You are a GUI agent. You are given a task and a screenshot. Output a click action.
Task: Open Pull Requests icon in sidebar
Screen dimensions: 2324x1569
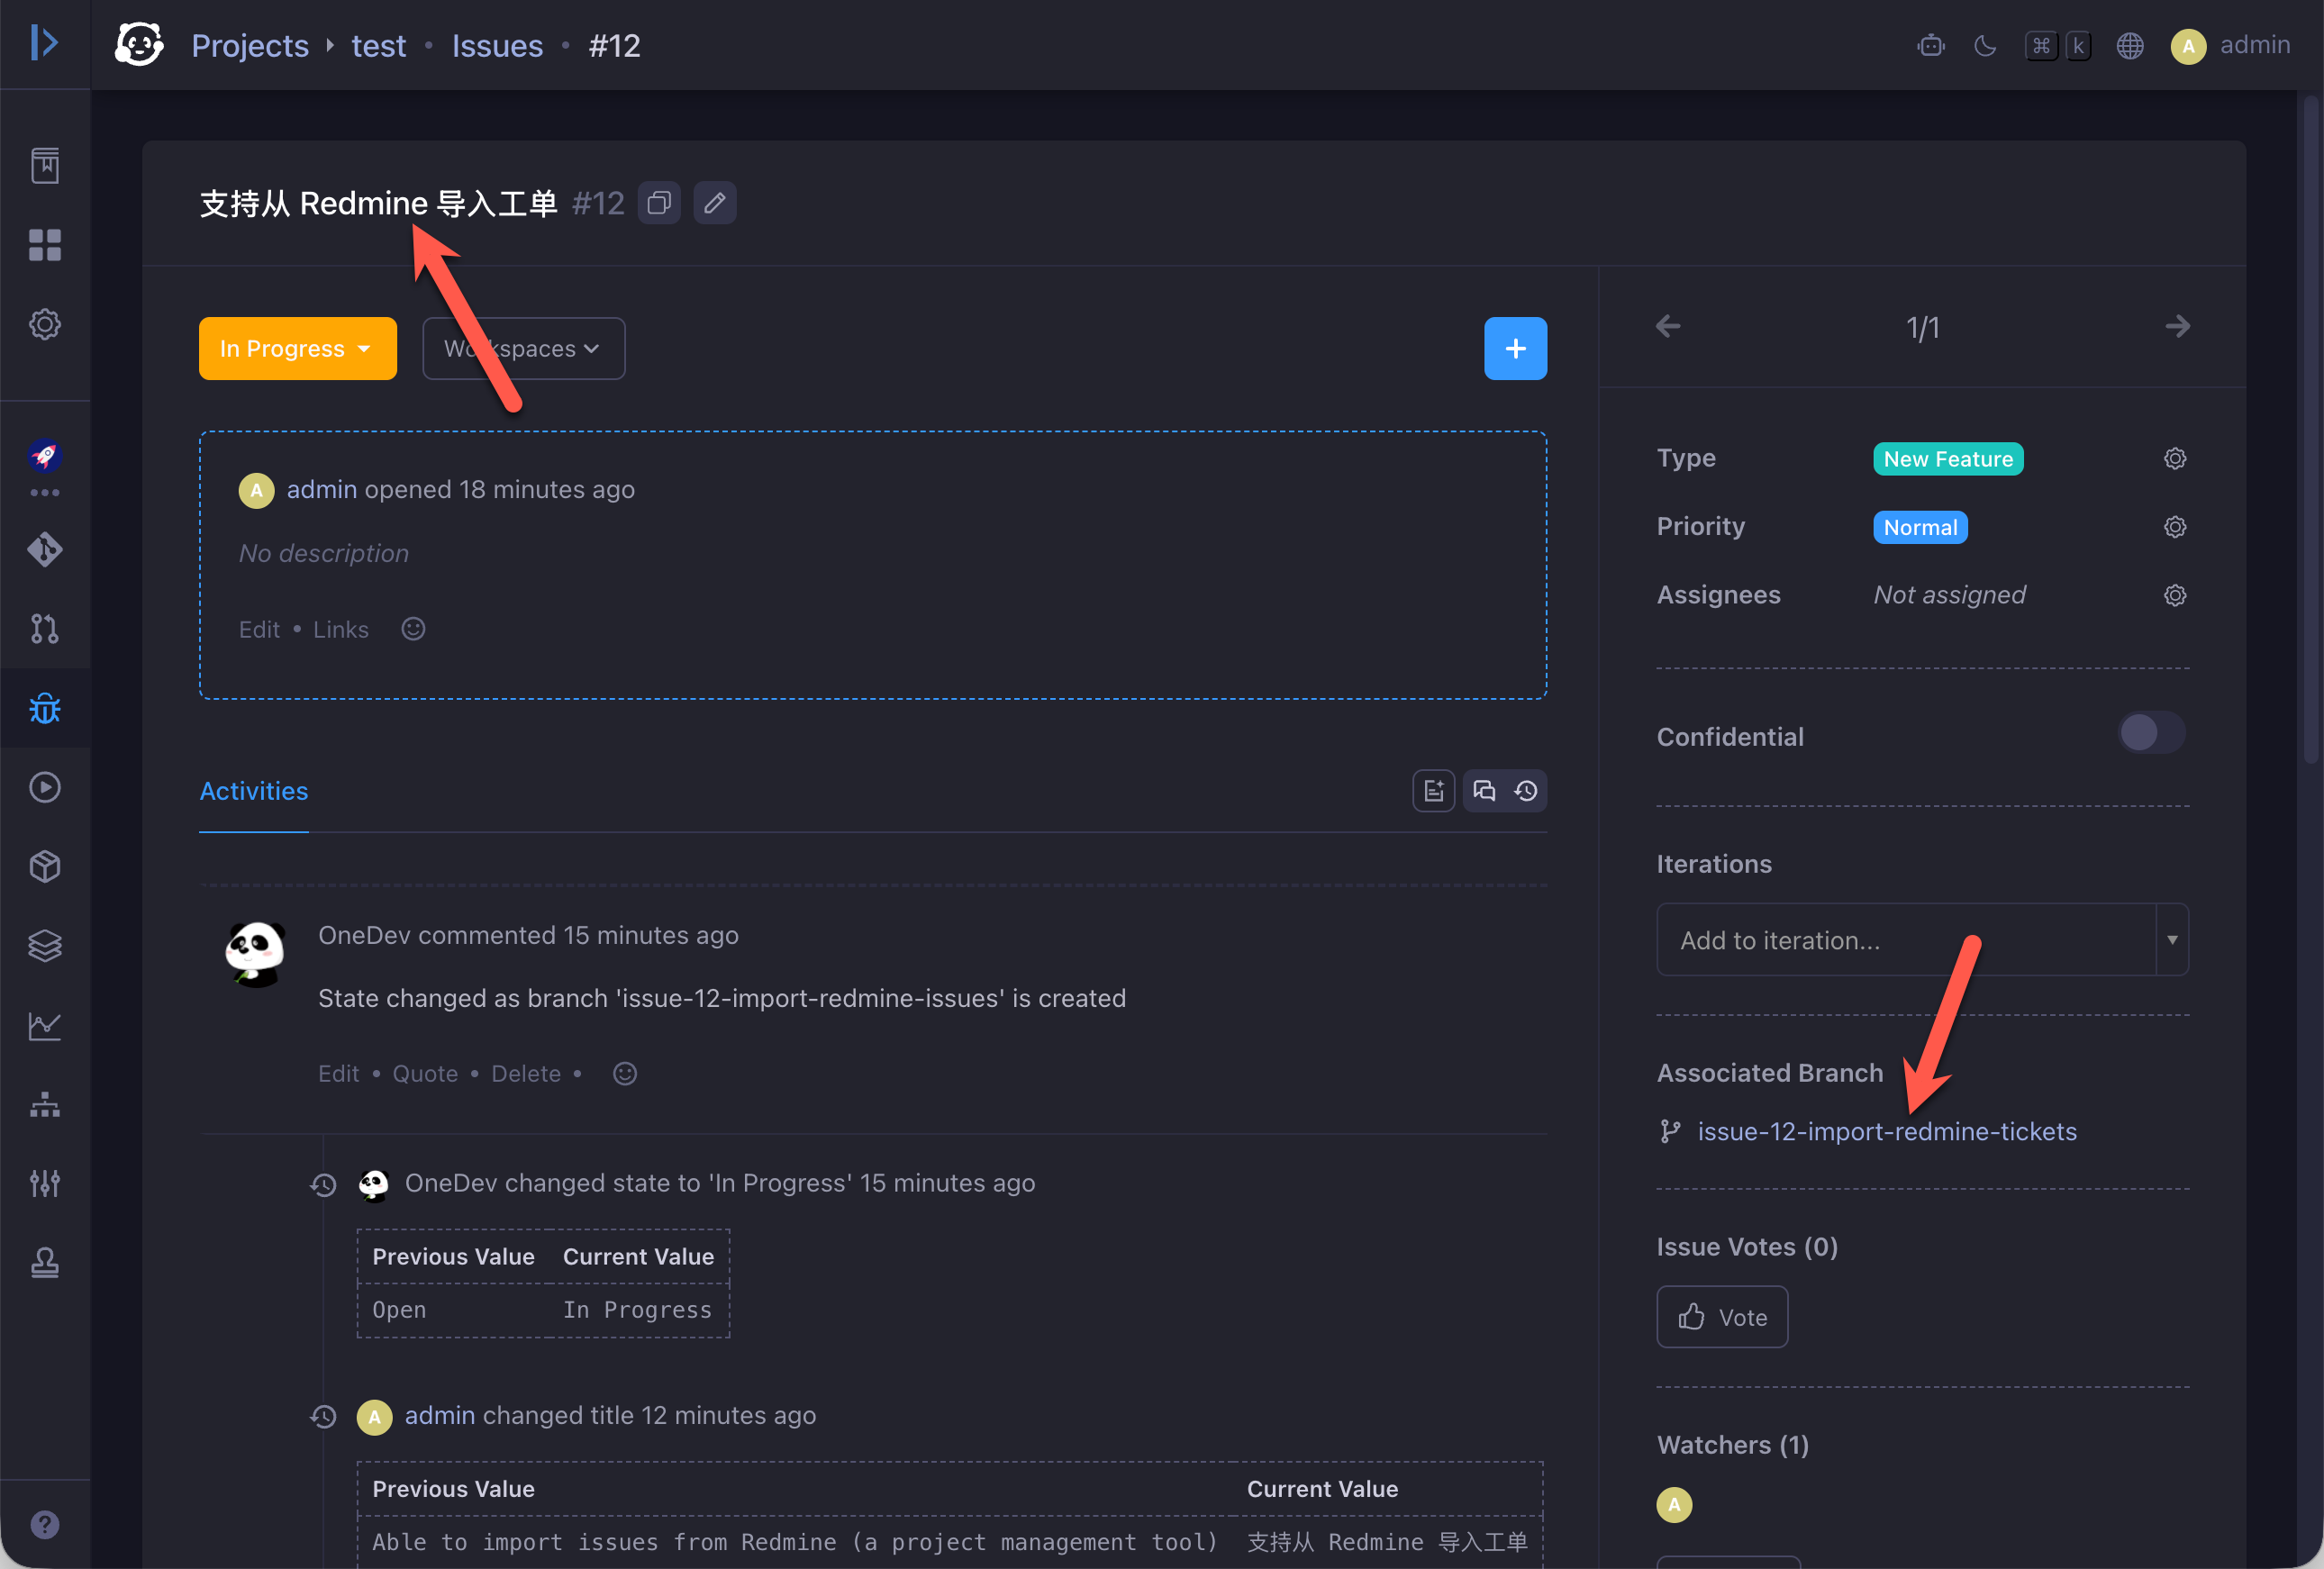[x=45, y=628]
